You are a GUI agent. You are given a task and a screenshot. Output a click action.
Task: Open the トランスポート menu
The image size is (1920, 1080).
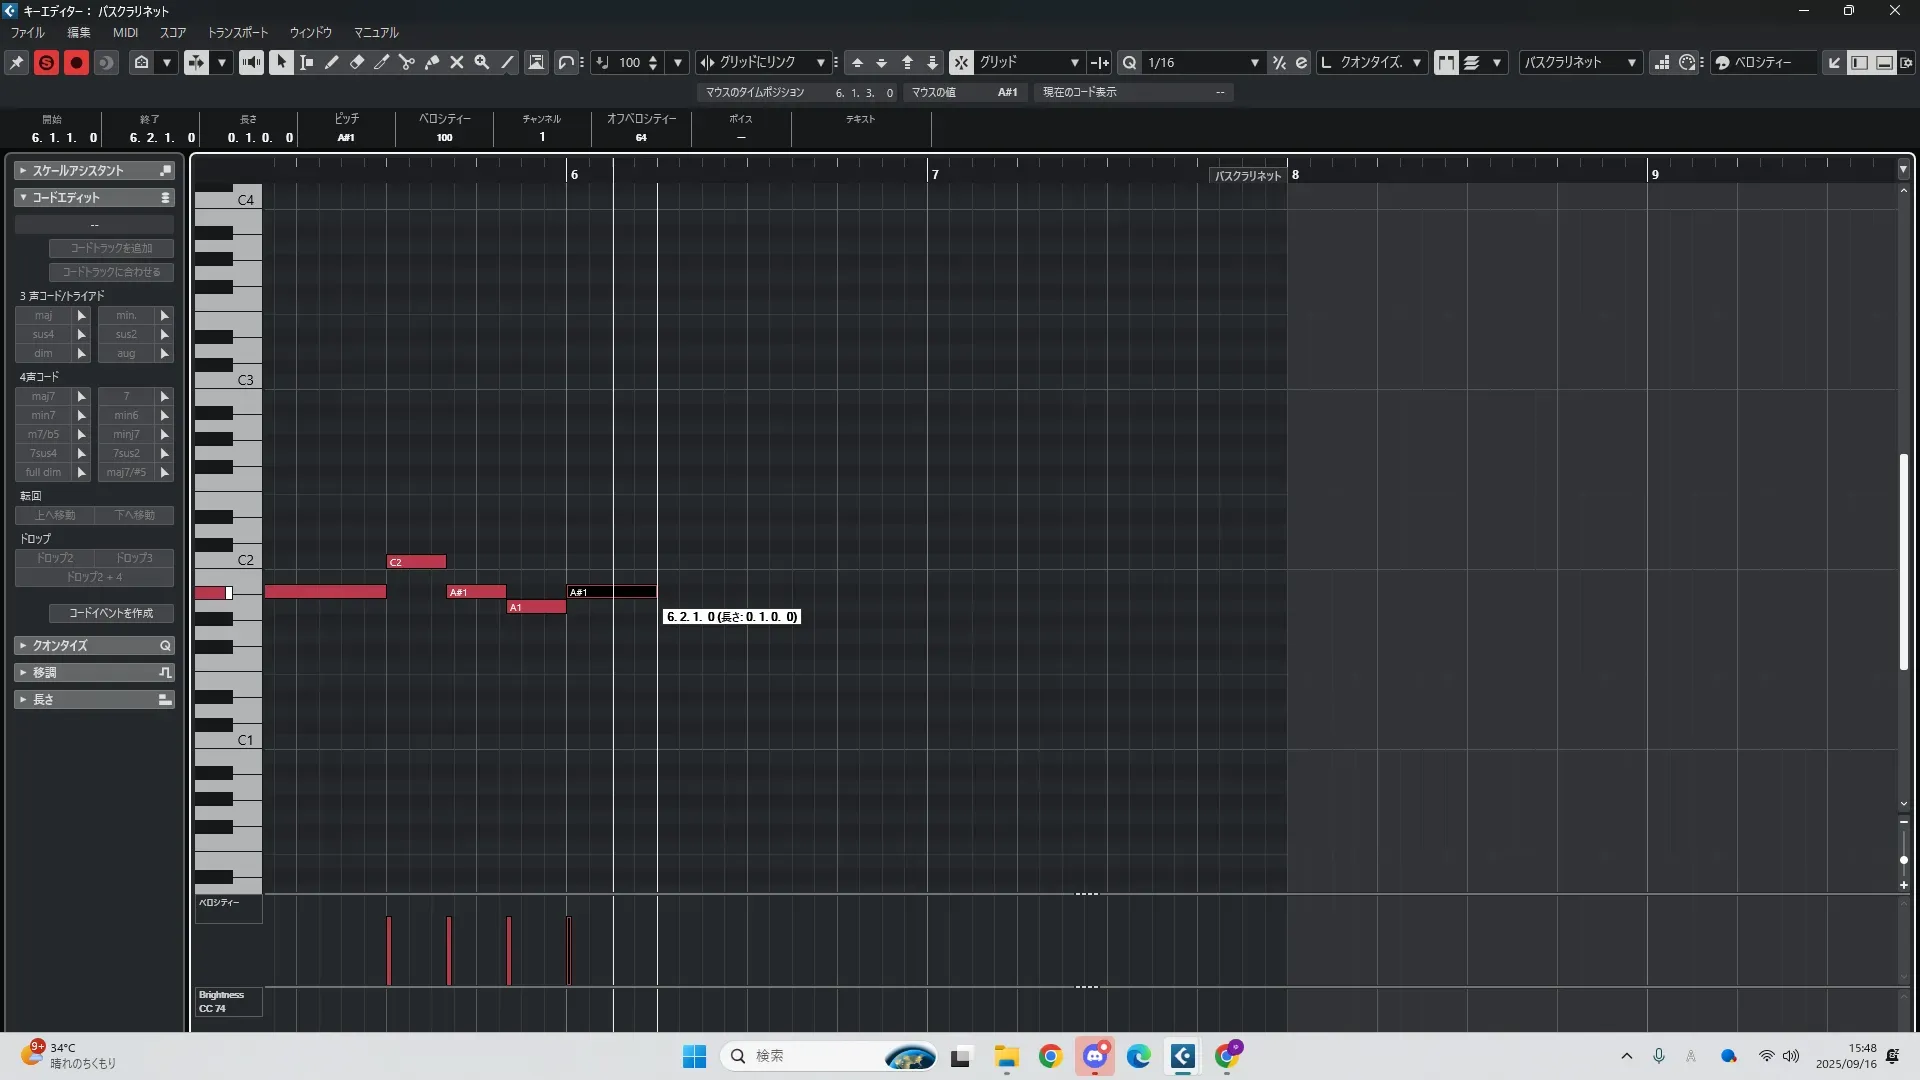(238, 32)
